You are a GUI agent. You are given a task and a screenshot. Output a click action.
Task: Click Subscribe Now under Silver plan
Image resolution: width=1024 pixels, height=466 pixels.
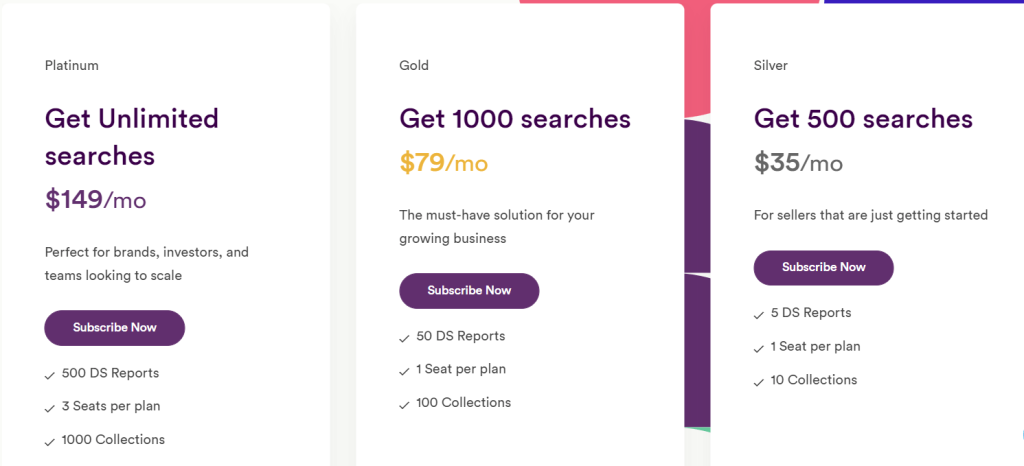point(824,268)
